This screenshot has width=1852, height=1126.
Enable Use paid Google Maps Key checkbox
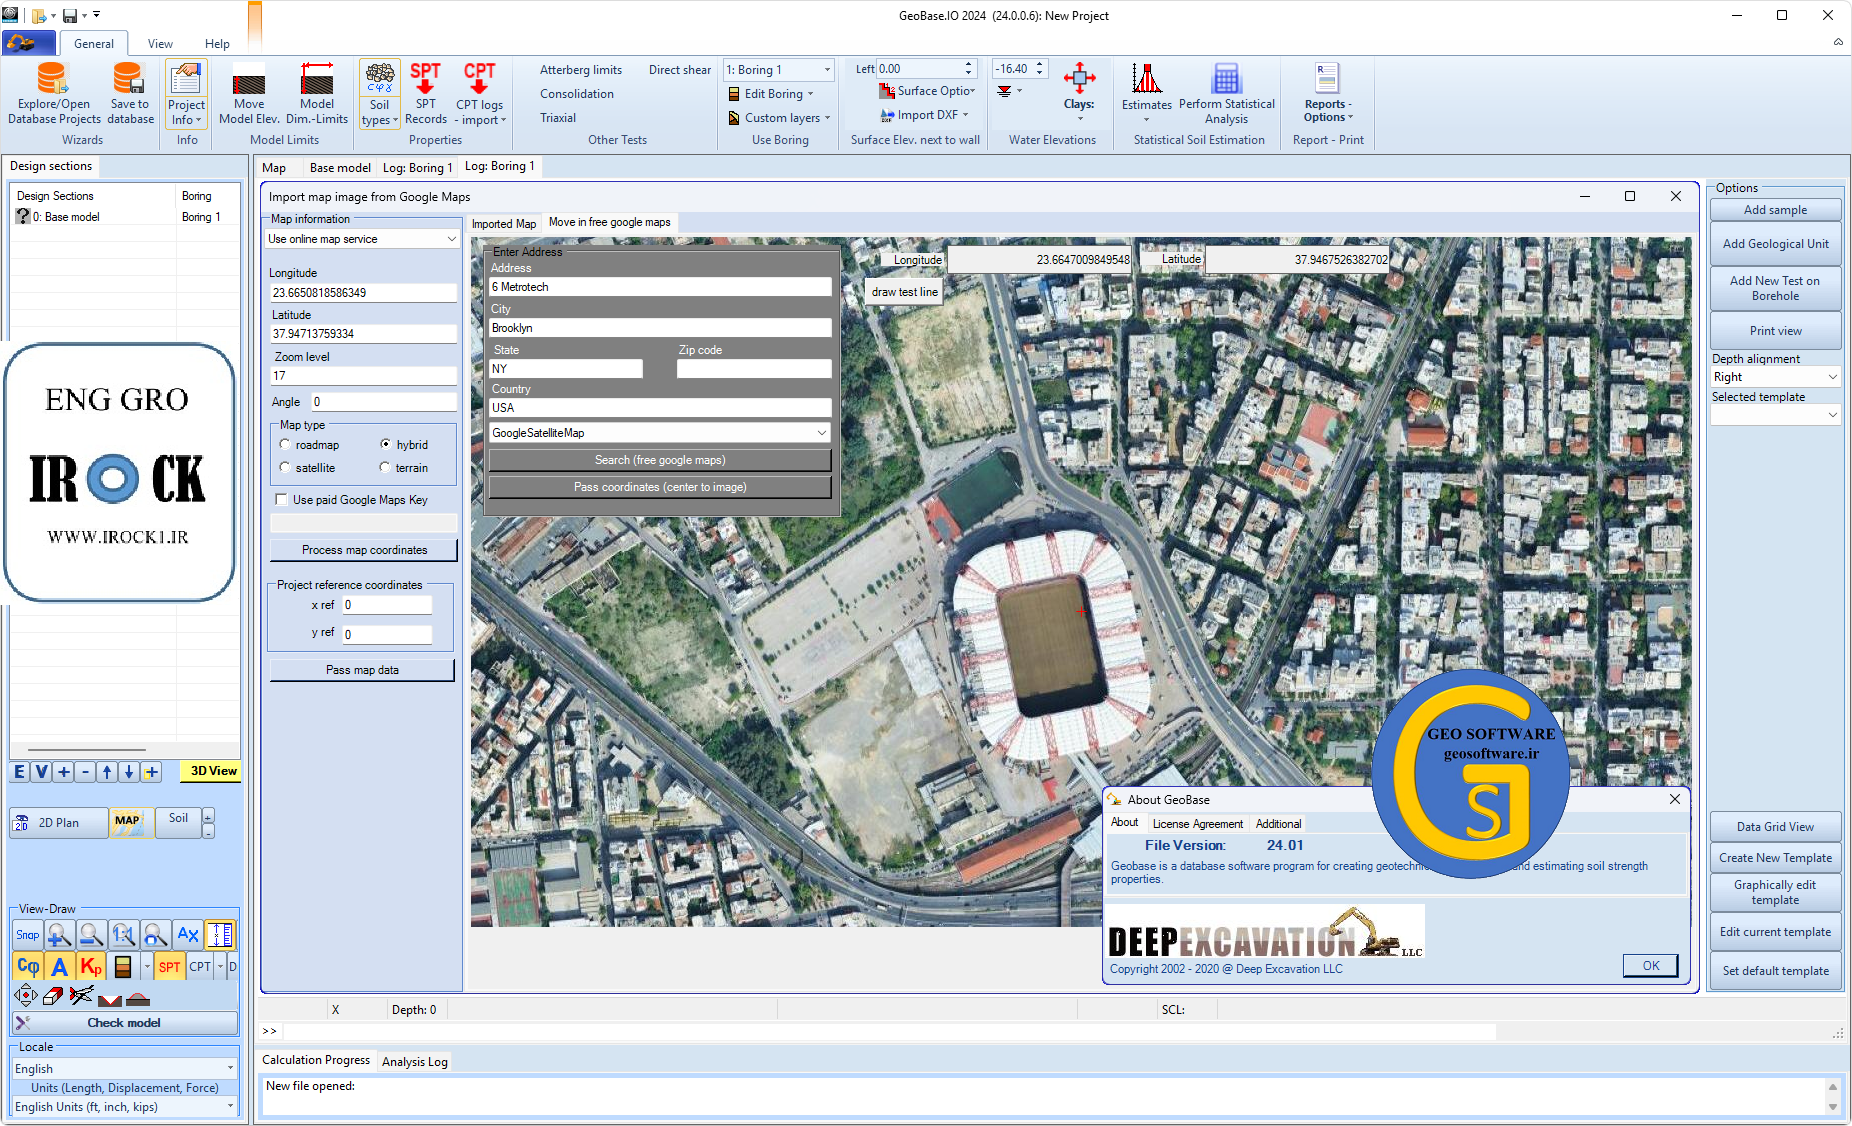click(x=282, y=500)
